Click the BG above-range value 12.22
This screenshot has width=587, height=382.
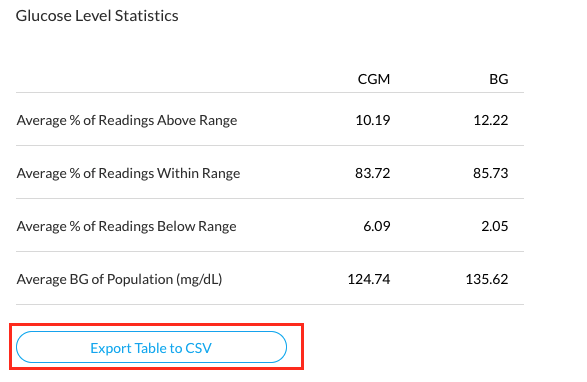coord(491,120)
